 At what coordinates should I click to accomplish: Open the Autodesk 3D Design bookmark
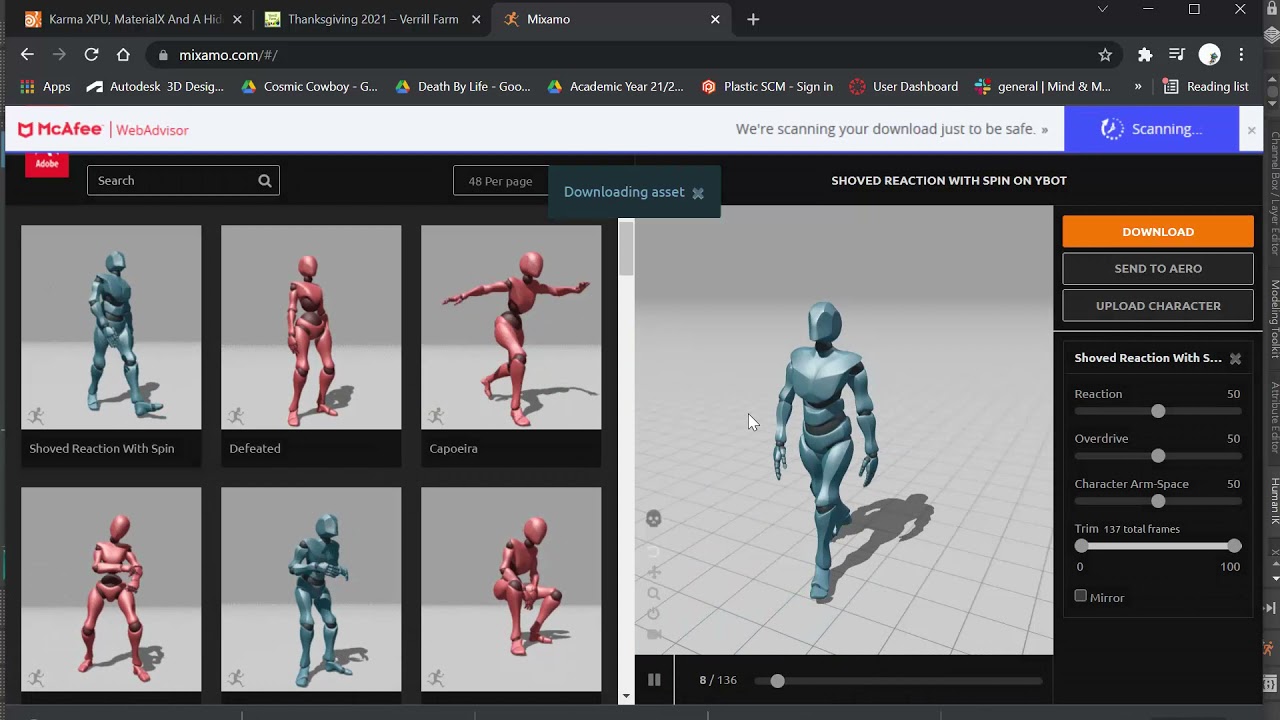coord(155,87)
